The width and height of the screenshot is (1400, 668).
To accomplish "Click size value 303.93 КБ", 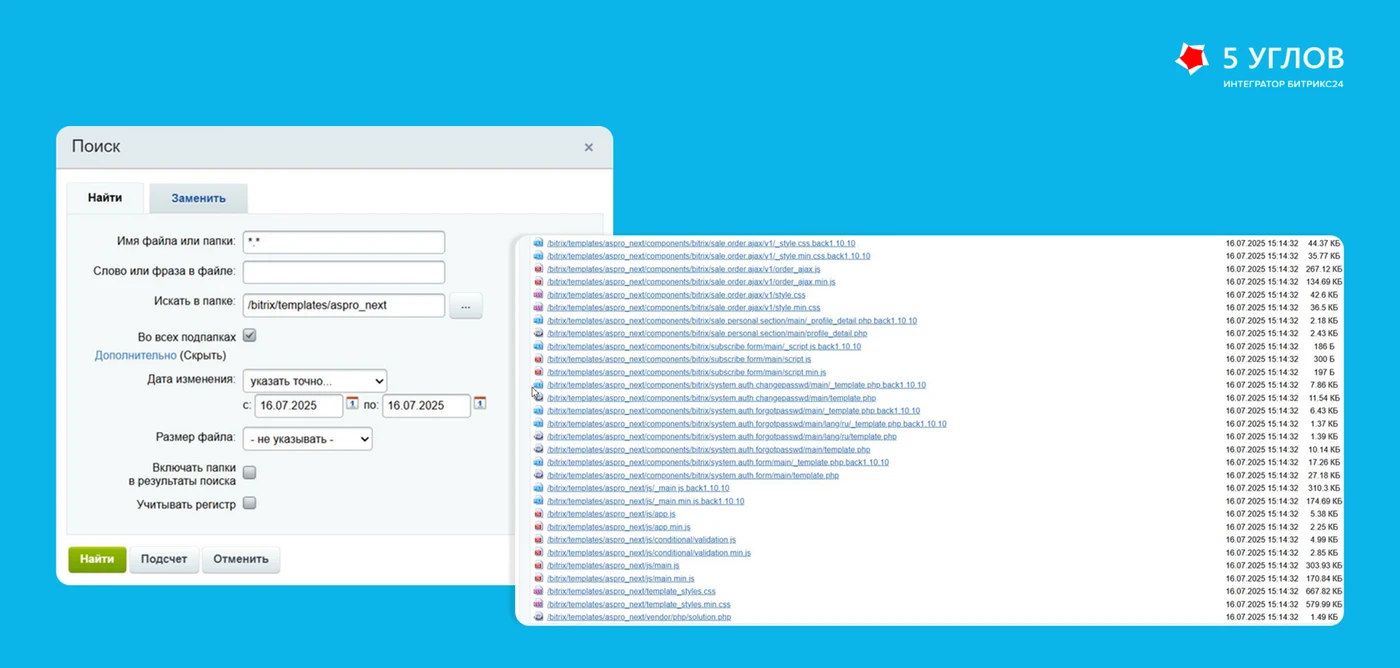I will (1322, 566).
